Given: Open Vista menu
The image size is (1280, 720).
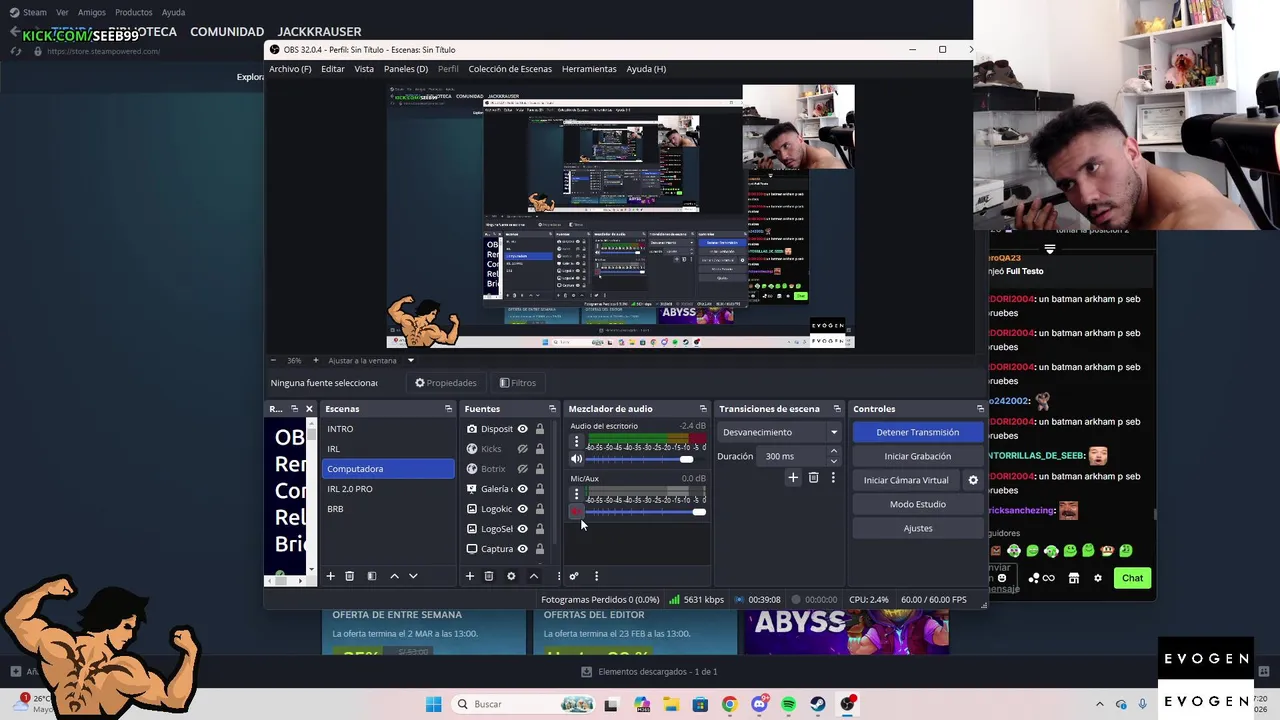Looking at the screenshot, I should click(364, 69).
